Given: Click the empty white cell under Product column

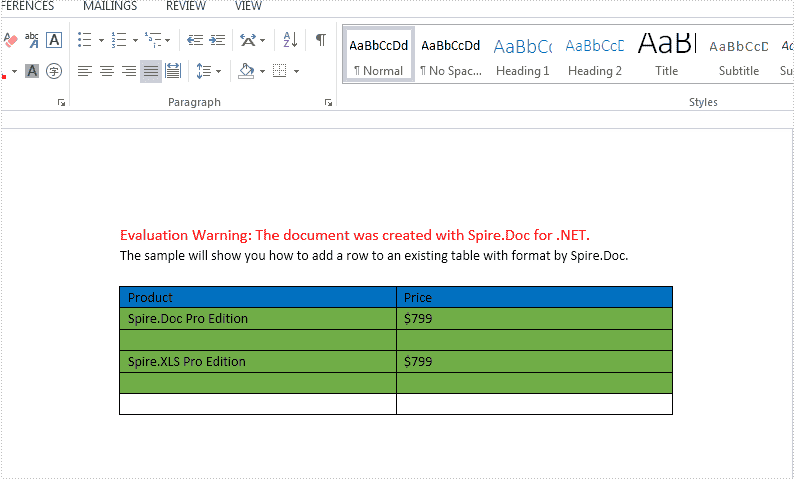Looking at the screenshot, I should coord(258,404).
